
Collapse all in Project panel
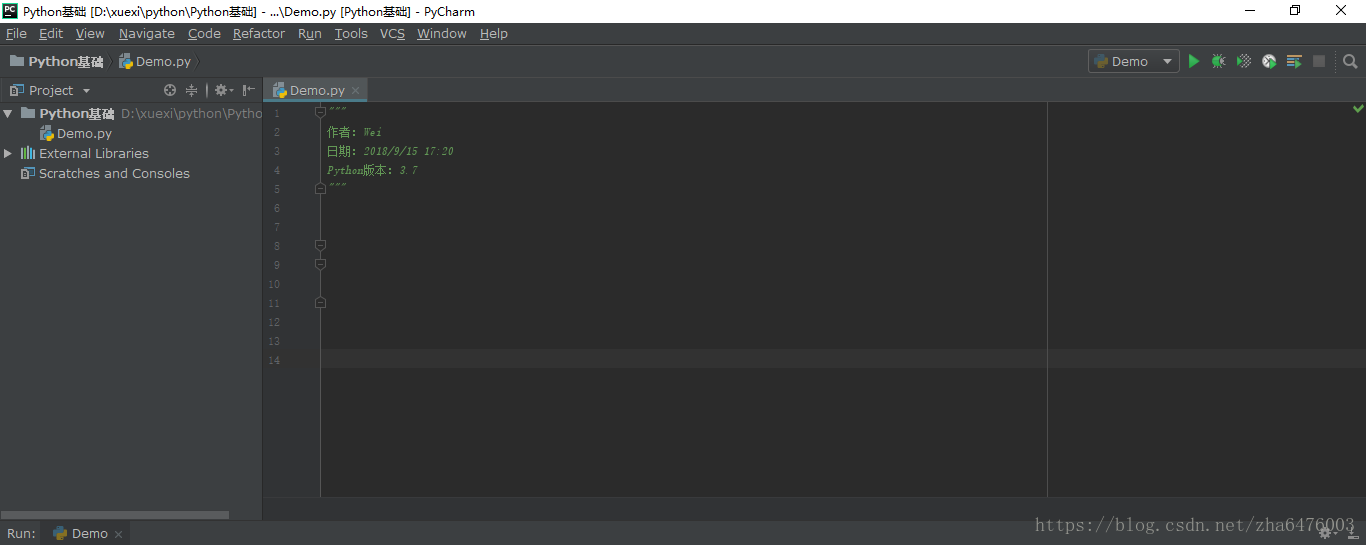(x=192, y=90)
